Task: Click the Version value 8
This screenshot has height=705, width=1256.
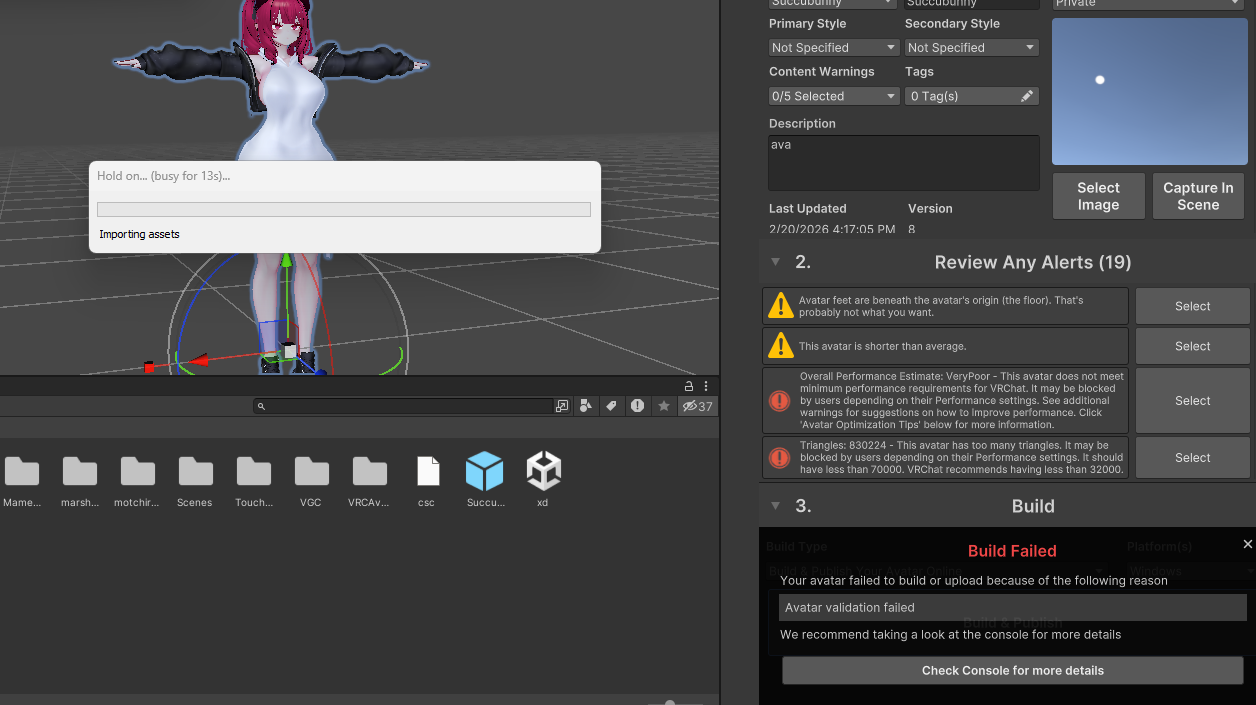Action: point(912,230)
